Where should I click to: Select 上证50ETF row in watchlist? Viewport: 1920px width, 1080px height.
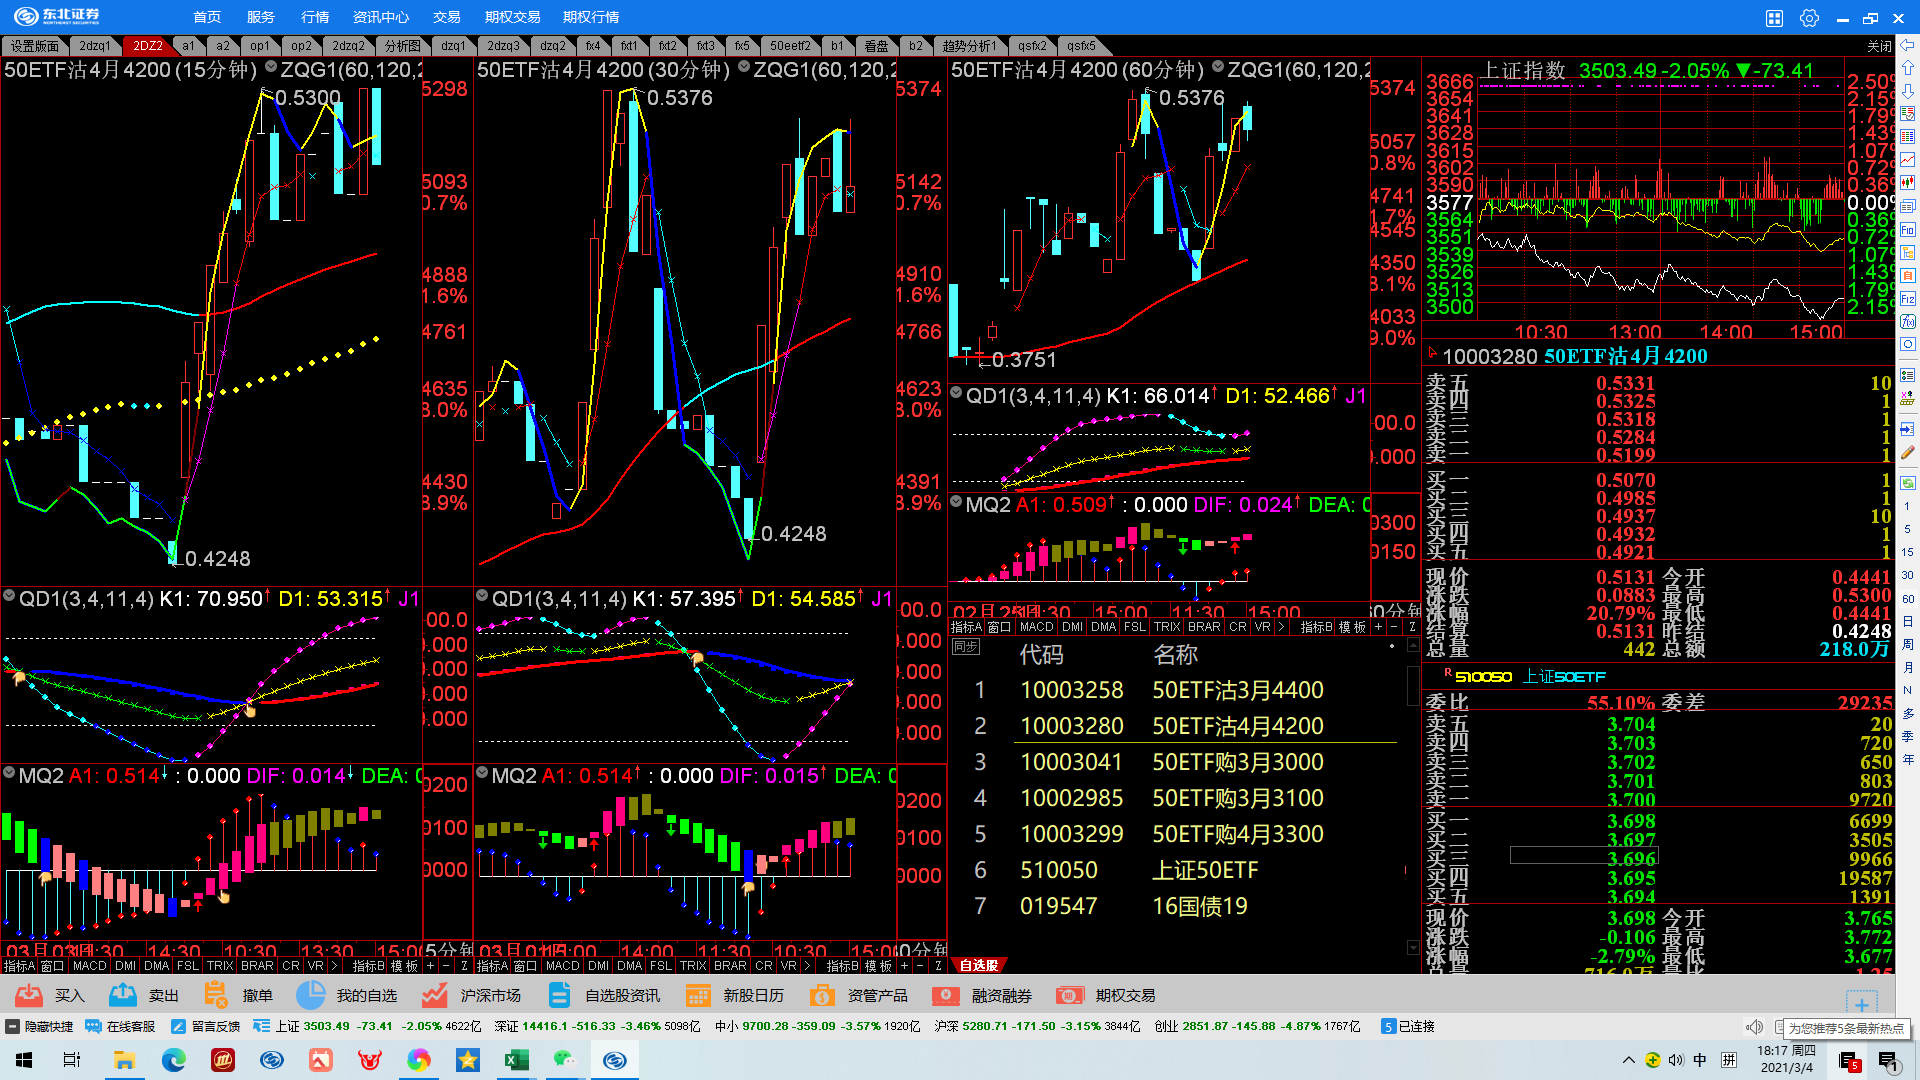1204,870
